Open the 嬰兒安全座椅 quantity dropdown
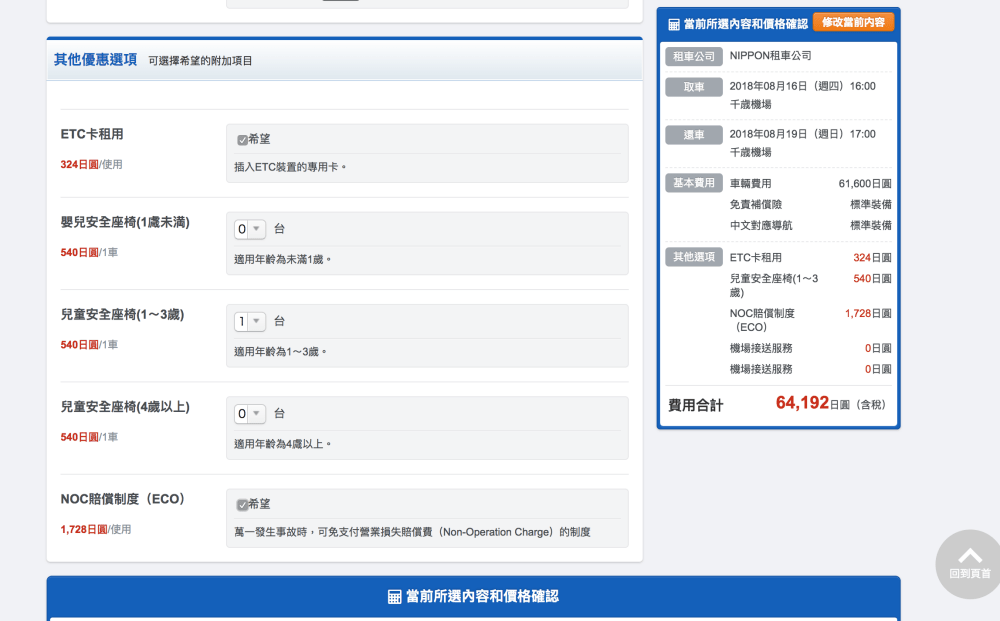Viewport: 1000px width, 621px height. coord(250,229)
